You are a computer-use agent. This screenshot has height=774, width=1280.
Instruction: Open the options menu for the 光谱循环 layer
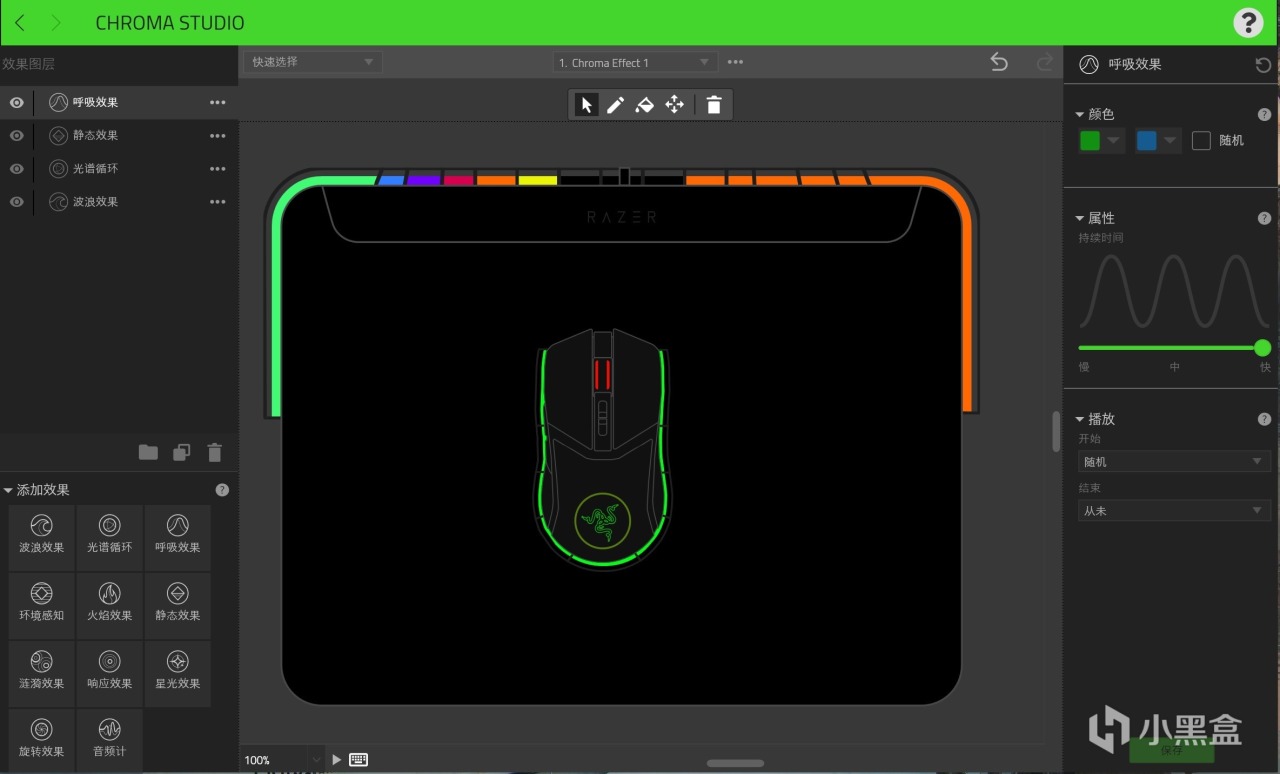pos(218,168)
